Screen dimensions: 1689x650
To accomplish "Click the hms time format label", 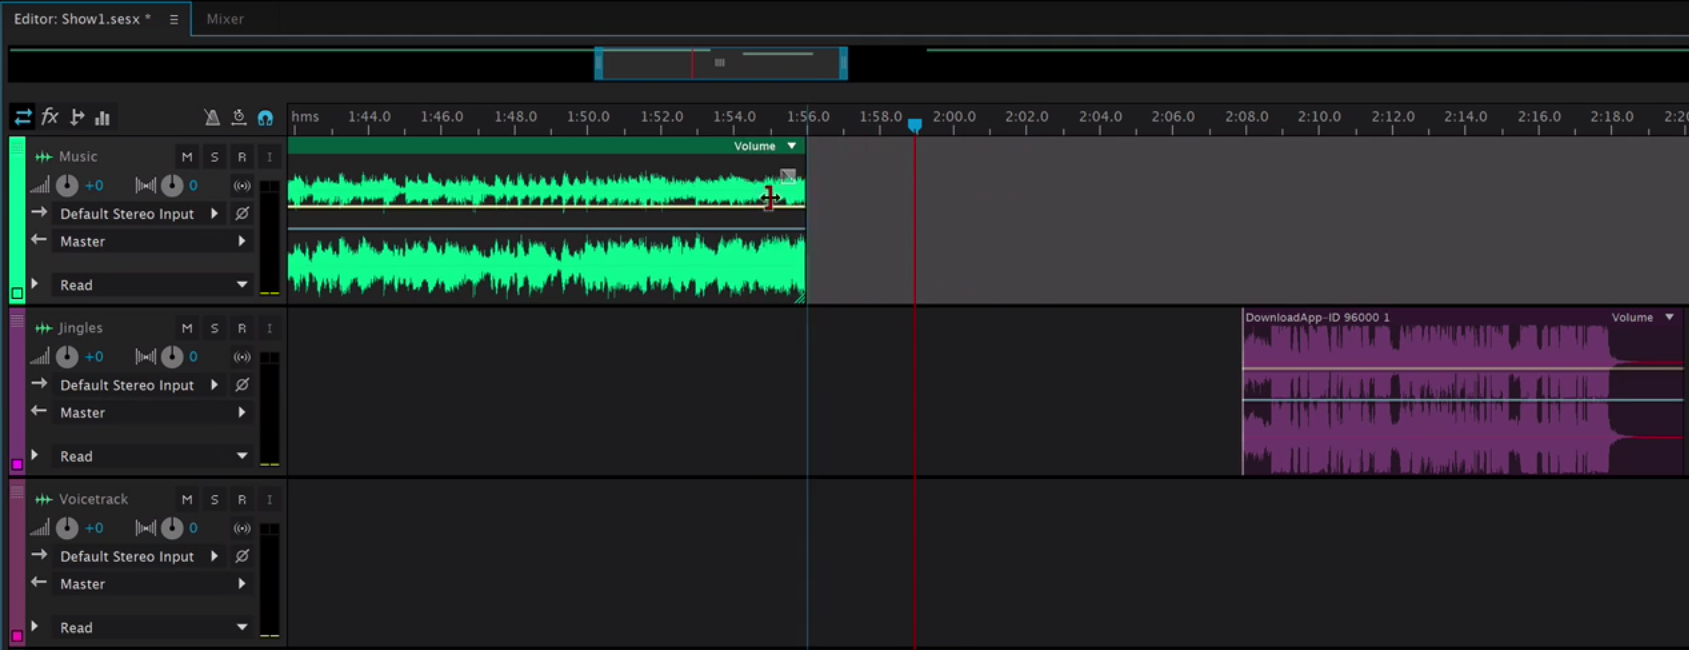I will 305,116.
